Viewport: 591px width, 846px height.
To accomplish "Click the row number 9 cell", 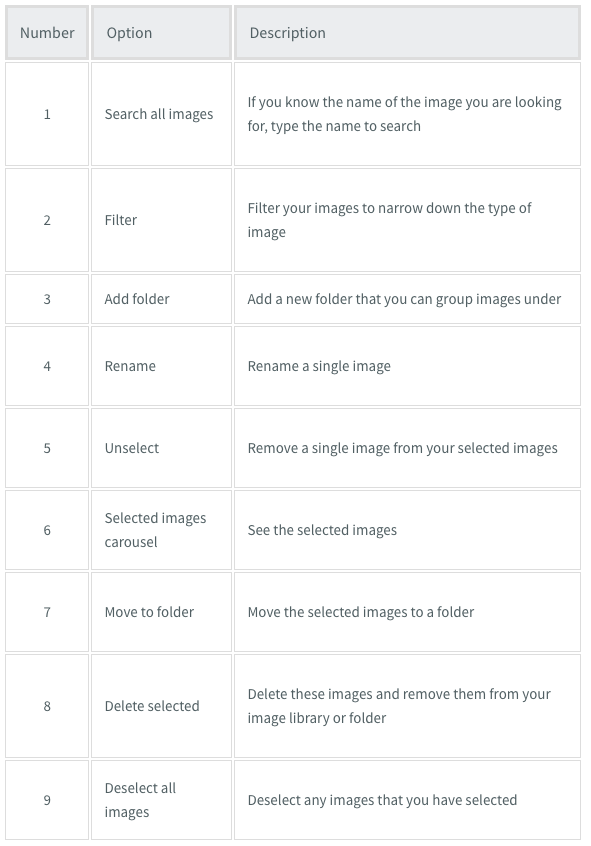I will click(47, 800).
